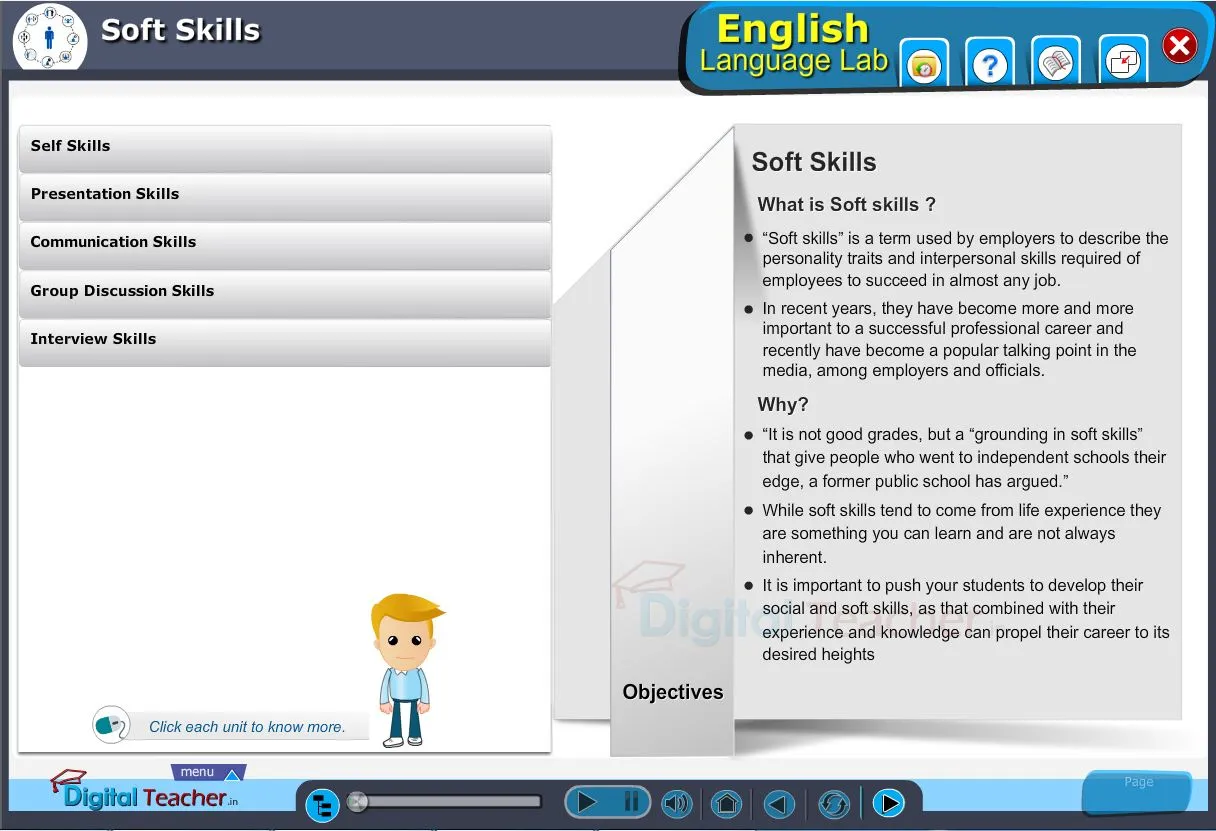1216x831 pixels.
Task: Click the Digital Teacher.in logo
Action: tap(145, 791)
